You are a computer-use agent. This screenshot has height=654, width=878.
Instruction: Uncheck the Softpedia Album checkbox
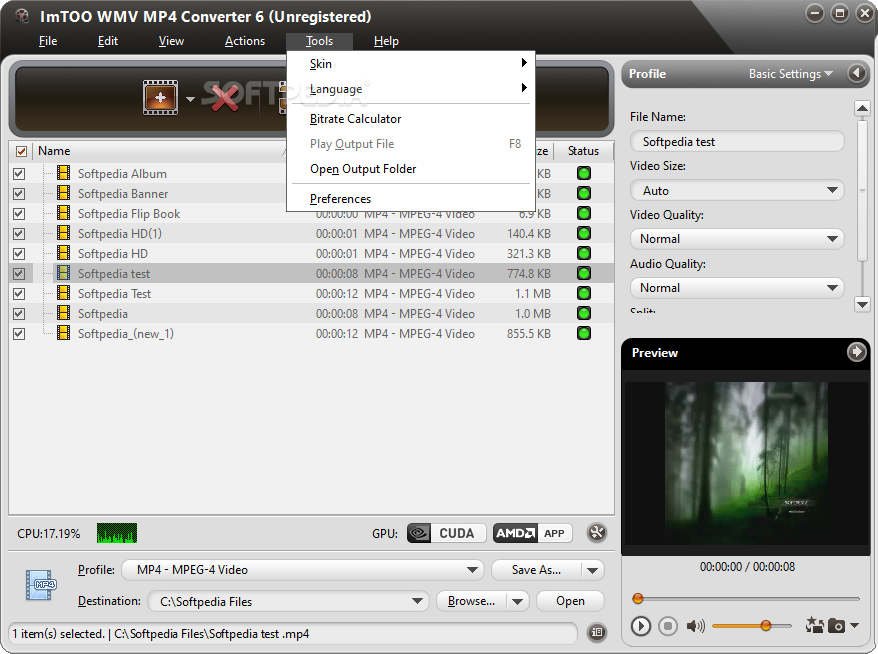[19, 174]
